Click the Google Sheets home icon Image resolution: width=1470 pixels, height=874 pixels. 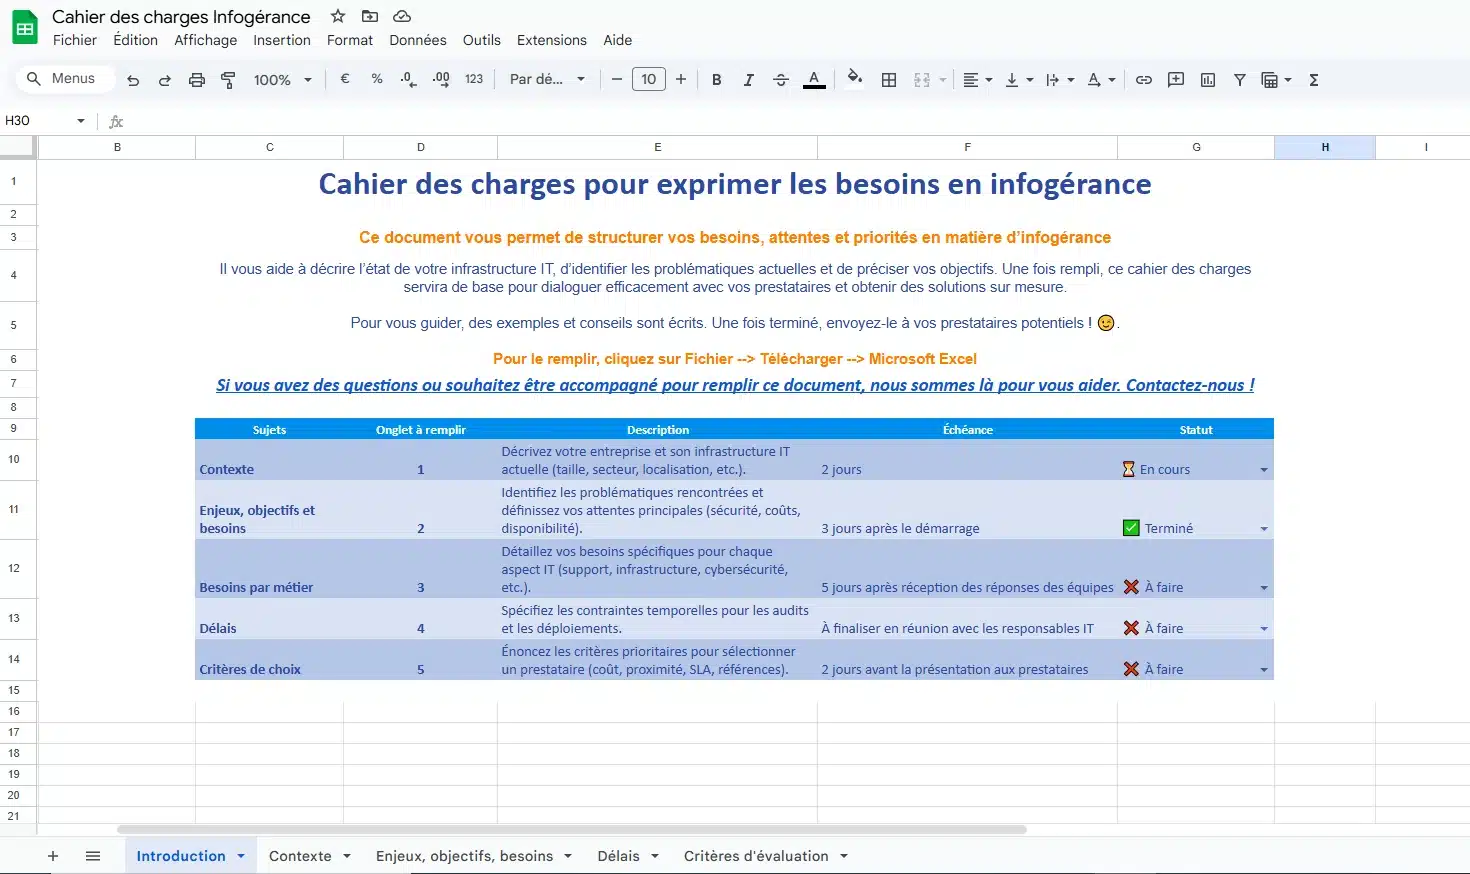(25, 28)
